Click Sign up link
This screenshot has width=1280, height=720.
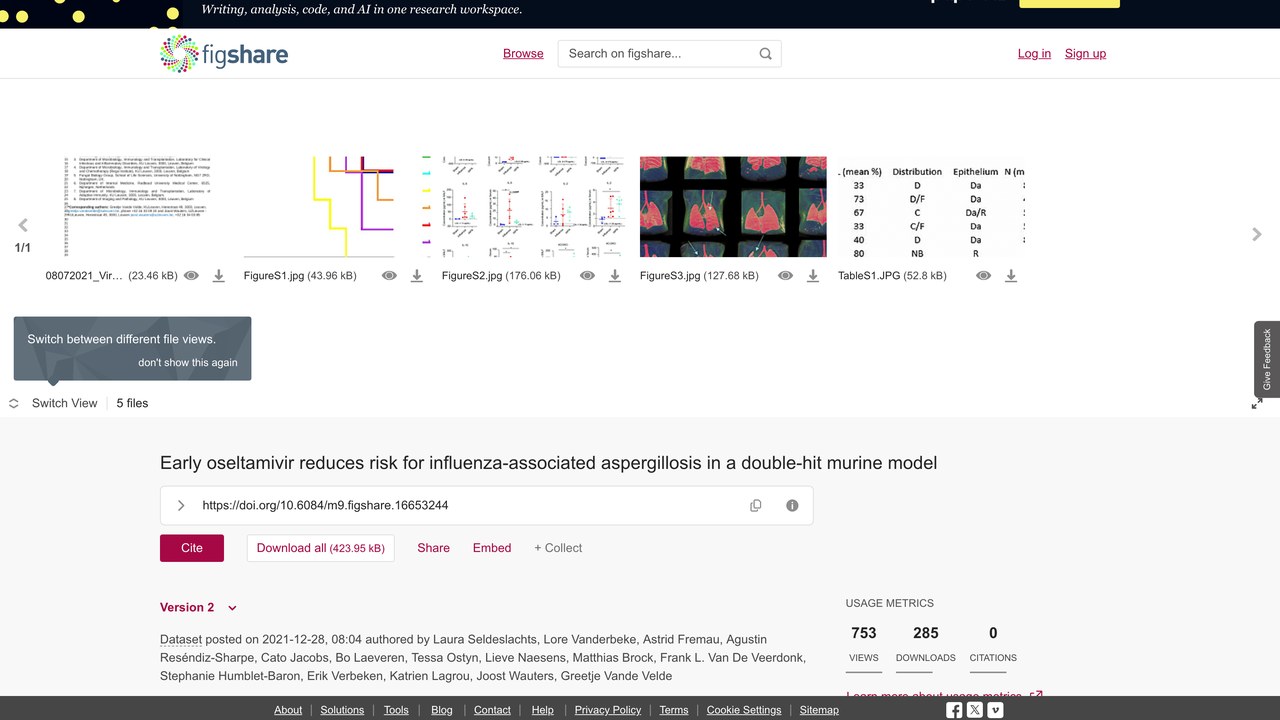coord(1085,54)
